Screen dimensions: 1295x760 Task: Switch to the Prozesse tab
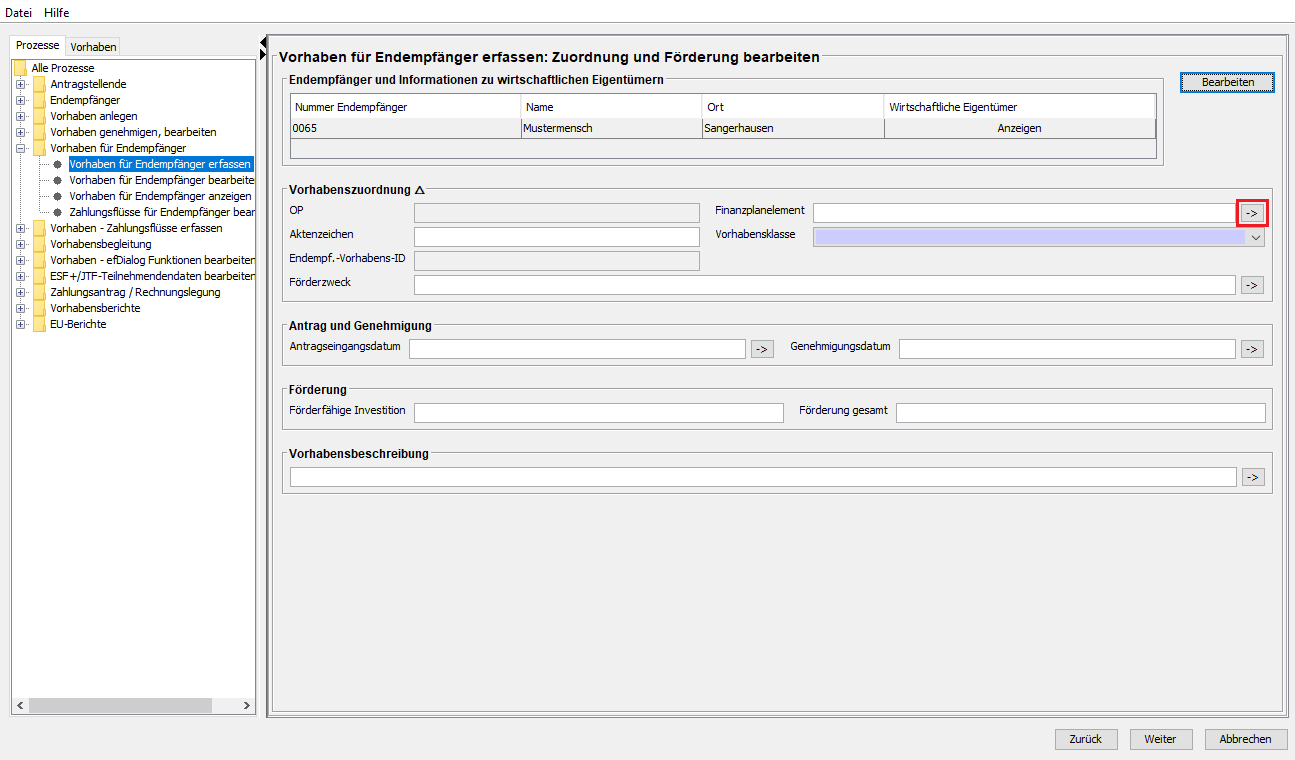[38, 46]
